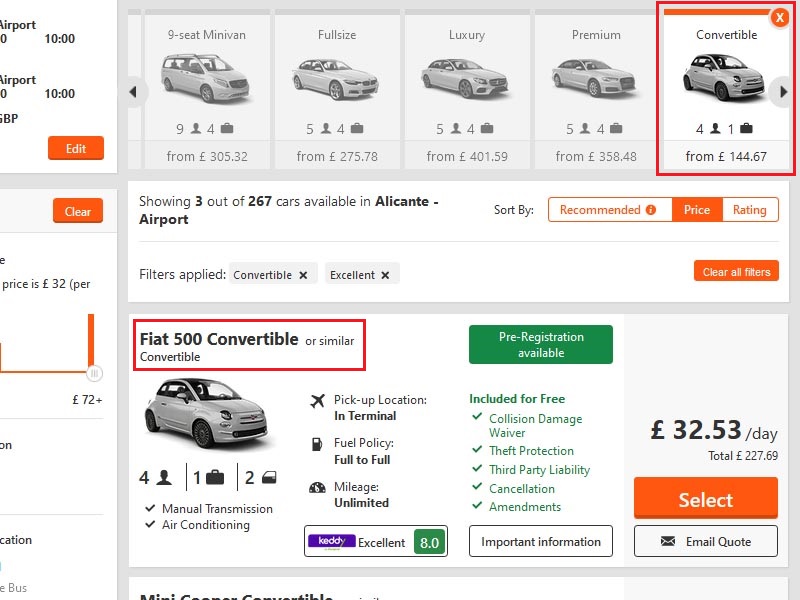Sort results by Recommended
The height and width of the screenshot is (600, 800).
610,210
